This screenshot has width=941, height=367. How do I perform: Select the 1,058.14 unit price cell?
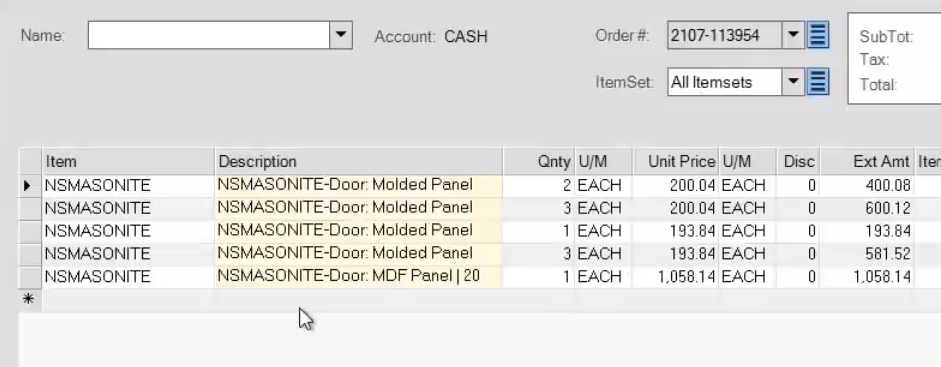[x=676, y=276]
